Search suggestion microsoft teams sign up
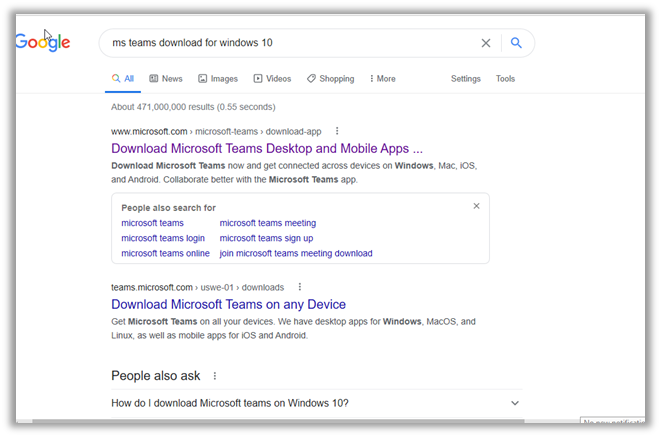661x437 pixels. pyautogui.click(x=266, y=238)
